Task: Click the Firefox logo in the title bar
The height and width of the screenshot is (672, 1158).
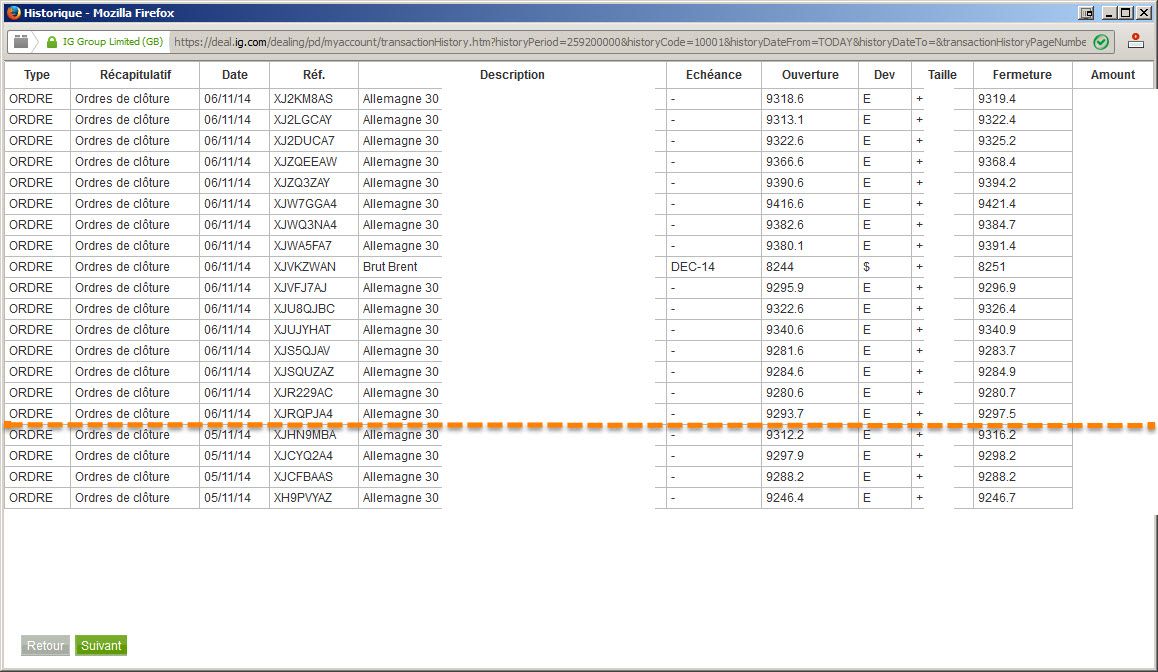Action: [13, 13]
